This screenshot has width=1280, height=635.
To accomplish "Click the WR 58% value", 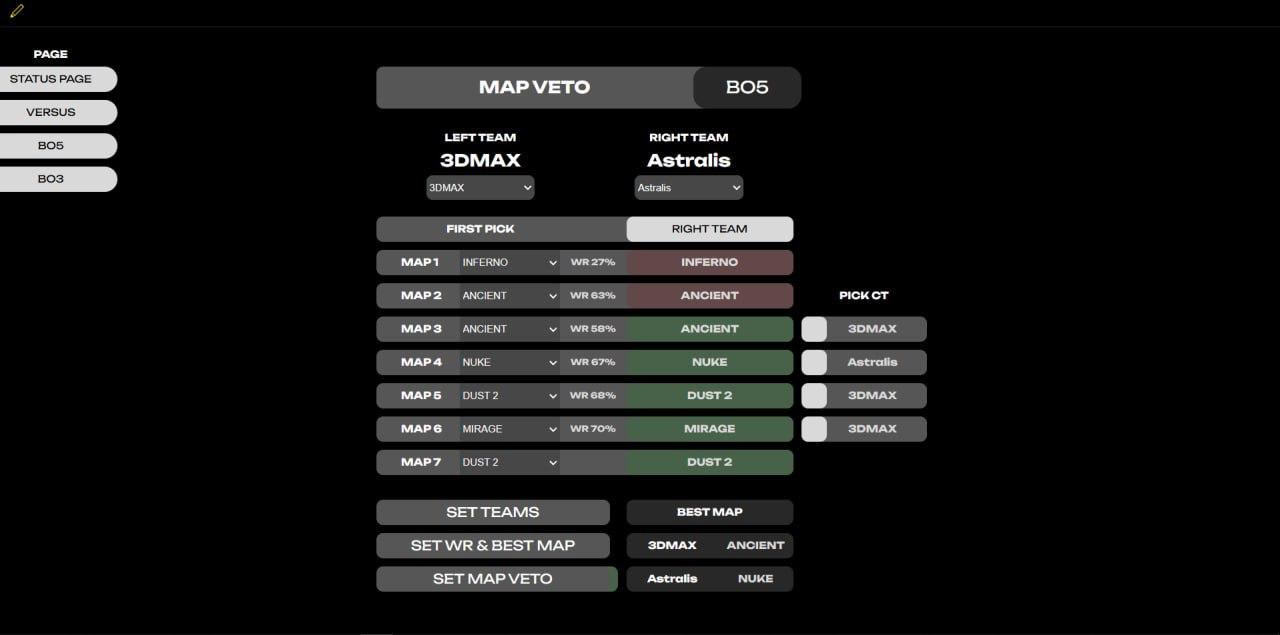I will [x=593, y=329].
